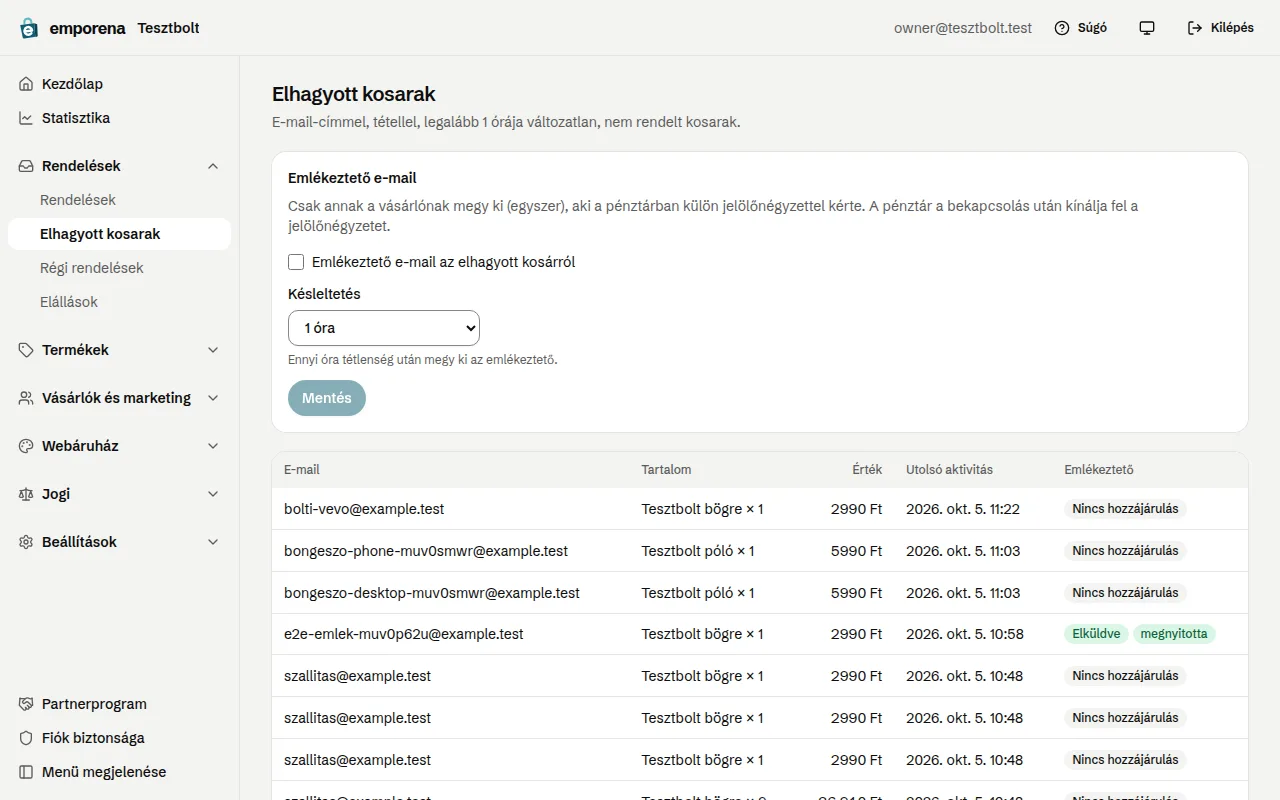1280x800 pixels.
Task: Enable Emlékeztető e-mail az elhagyott kosárról checkbox
Action: [x=296, y=262]
